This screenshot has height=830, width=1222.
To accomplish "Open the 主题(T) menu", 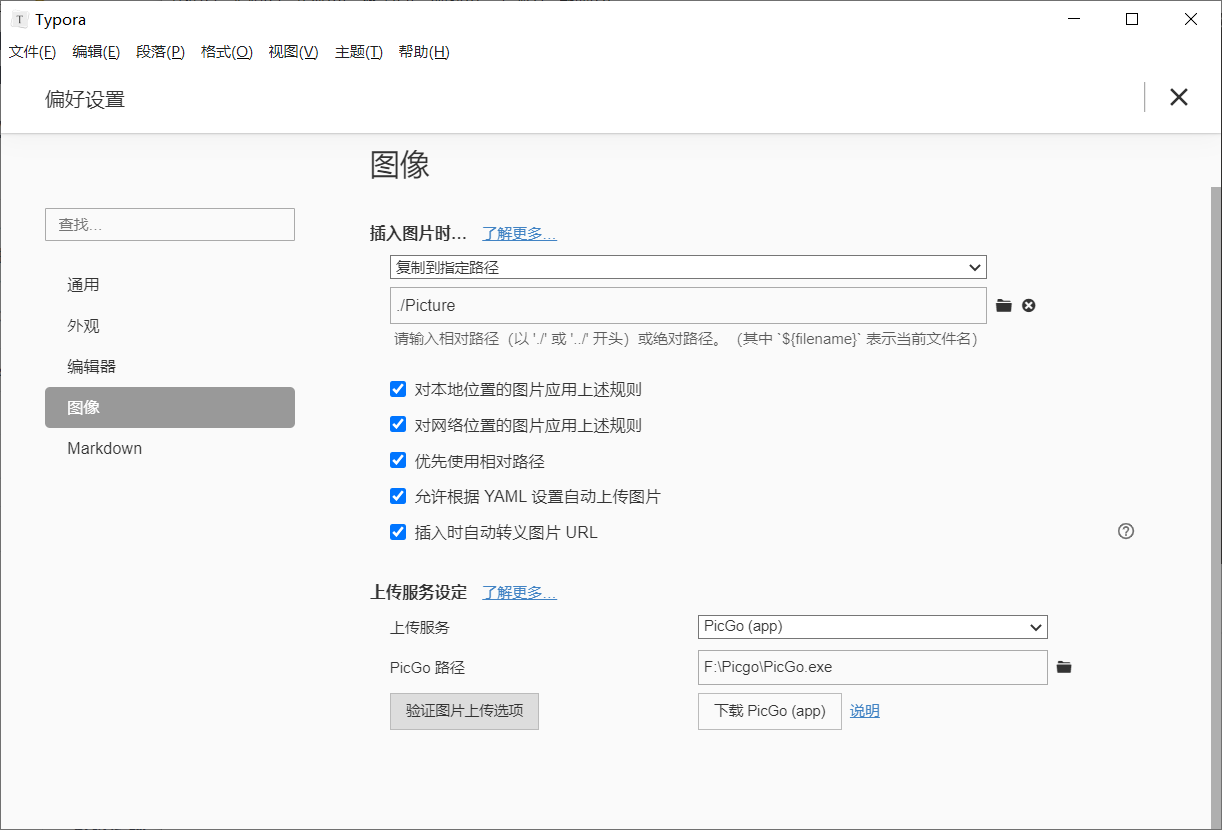I will [x=358, y=52].
